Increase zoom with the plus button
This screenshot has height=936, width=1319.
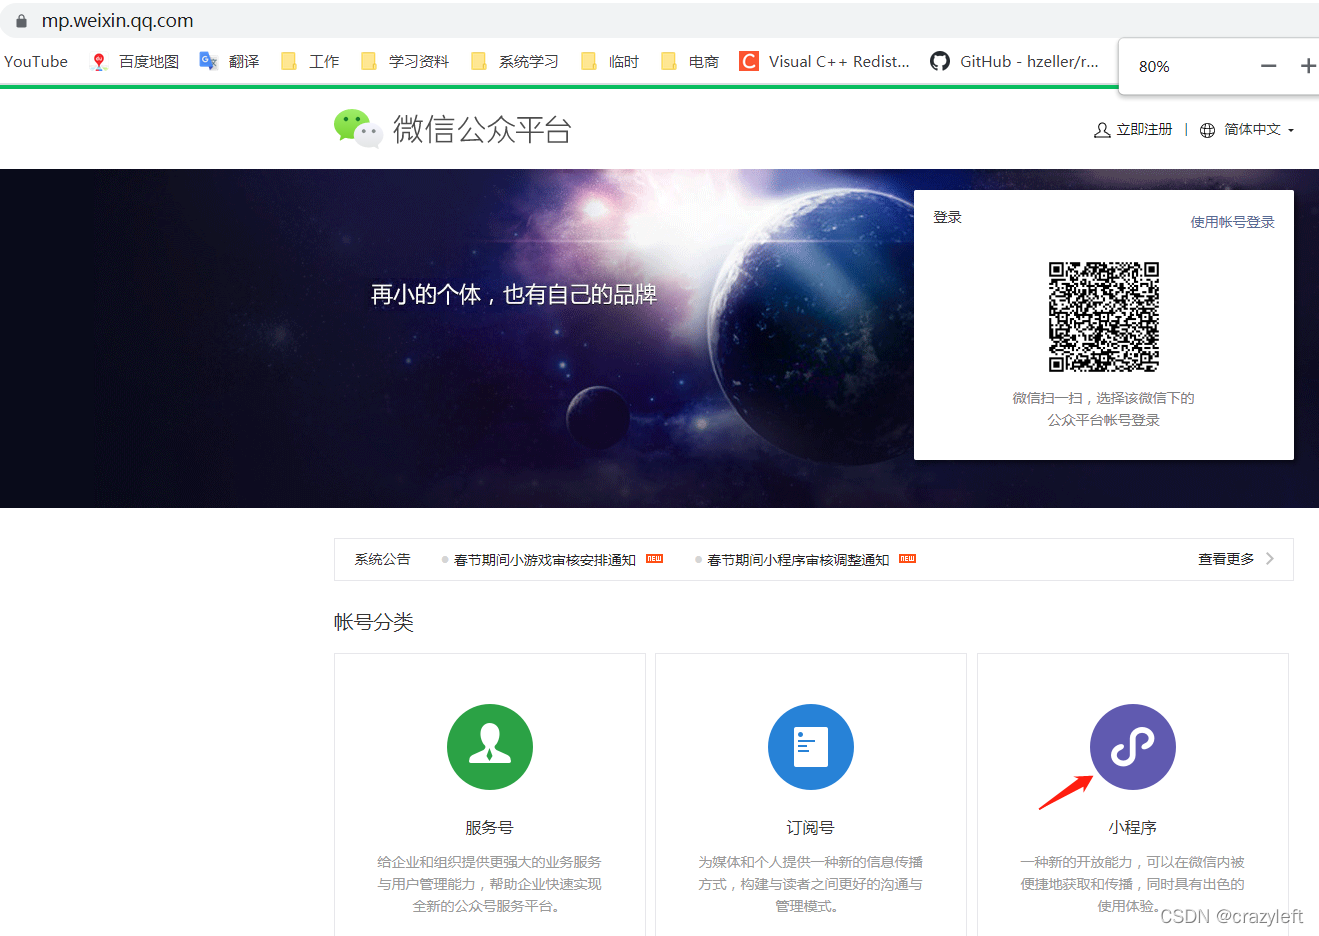pyautogui.click(x=1308, y=66)
